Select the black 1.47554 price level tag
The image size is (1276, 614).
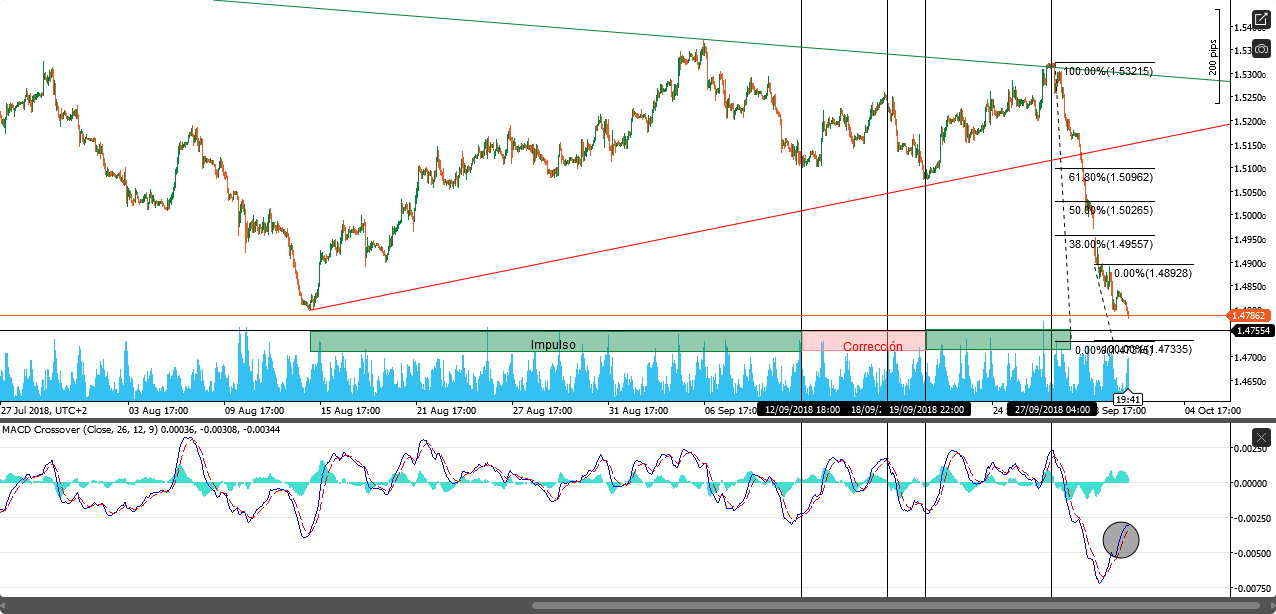coord(1254,330)
